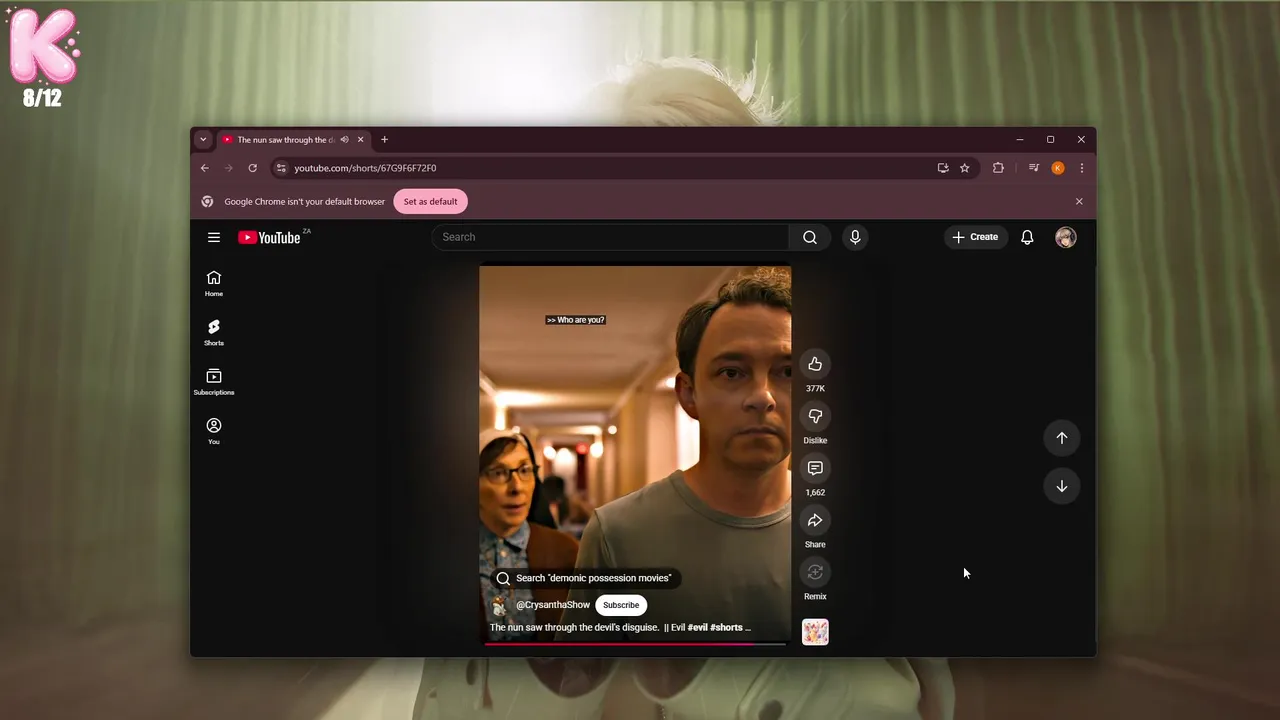
Task: Open the tab search dropdown arrow
Action: pos(203,140)
